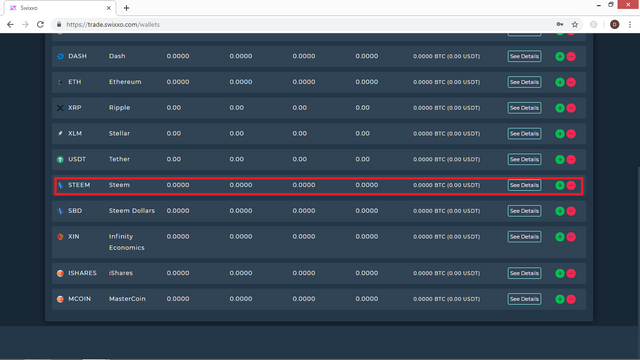This screenshot has width=640, height=360.
Task: Open the saved passwords key icon
Action: 560,24
